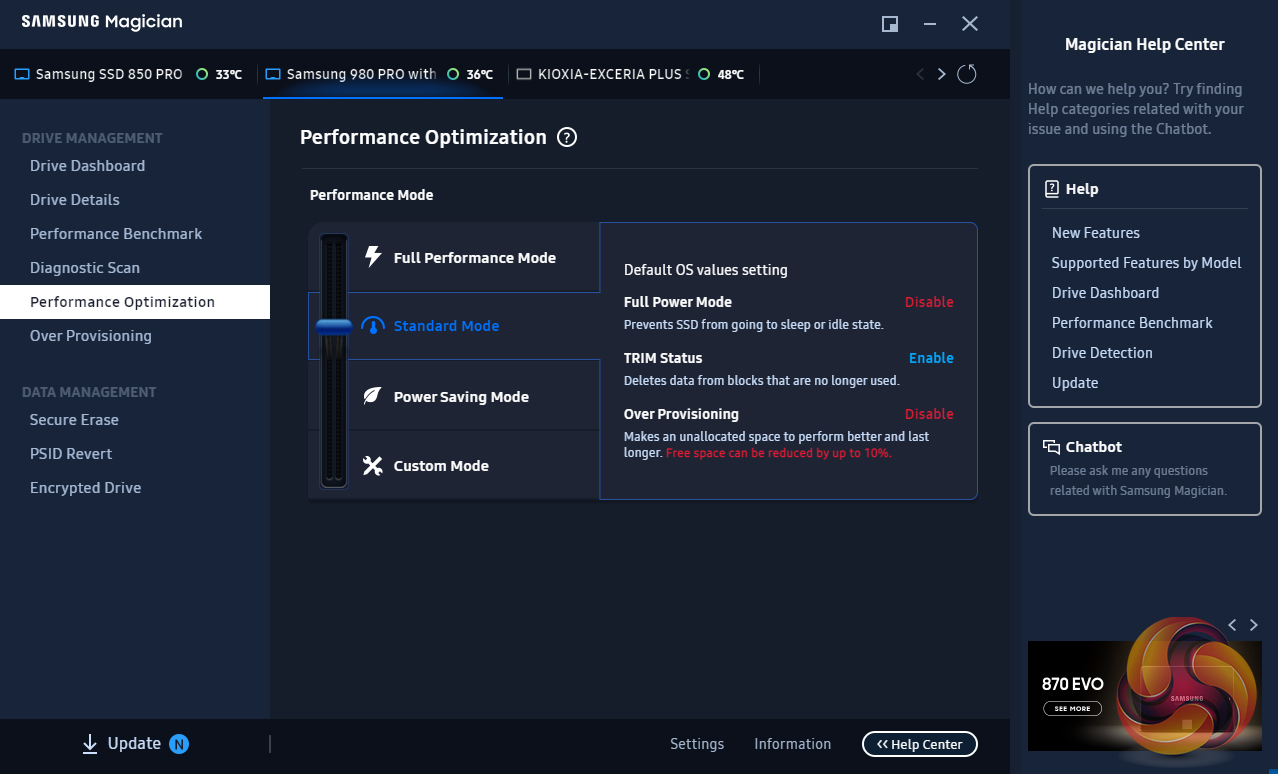Switch to KIOXIA-EXCERIA PLUS drive tab
The image size is (1278, 774).
coord(633,74)
